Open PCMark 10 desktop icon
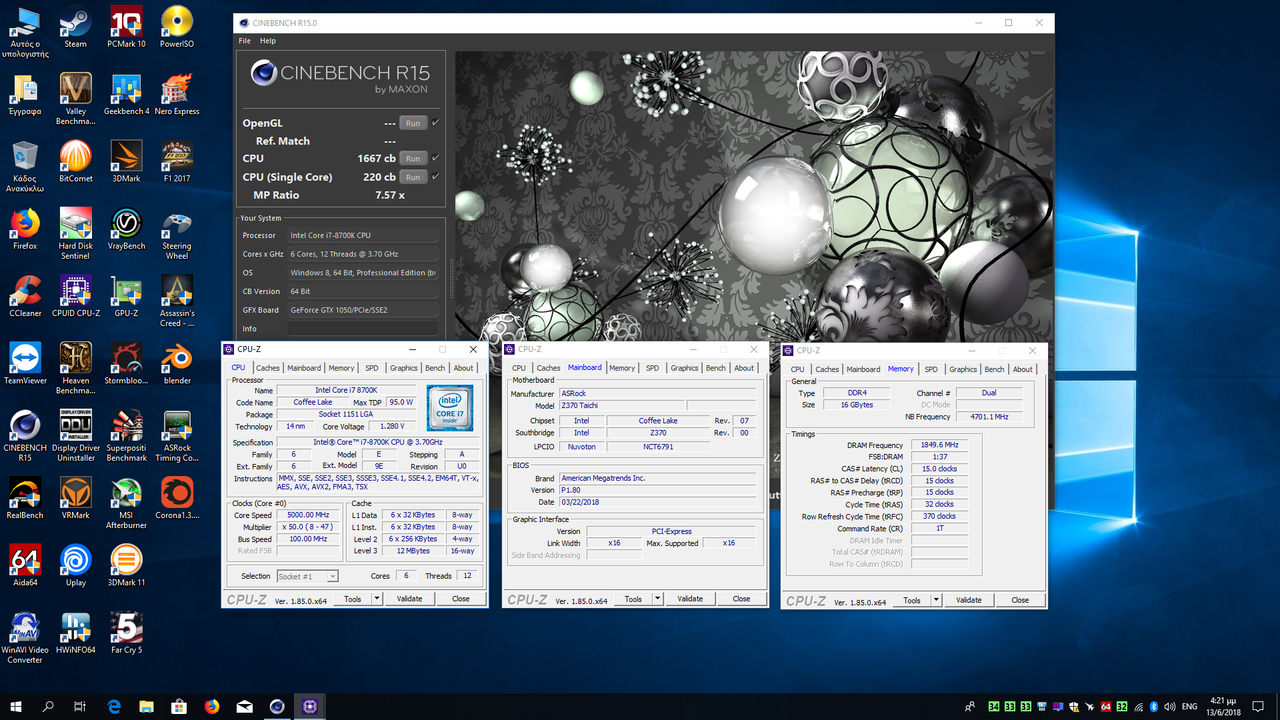This screenshot has width=1280, height=720. (x=126, y=27)
